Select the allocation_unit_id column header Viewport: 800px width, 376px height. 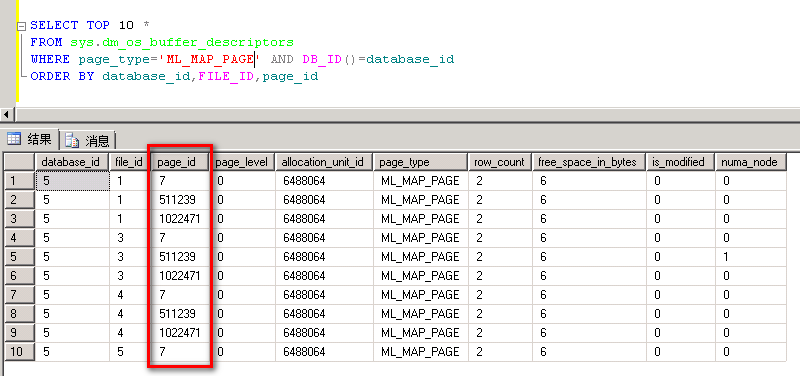point(323,162)
